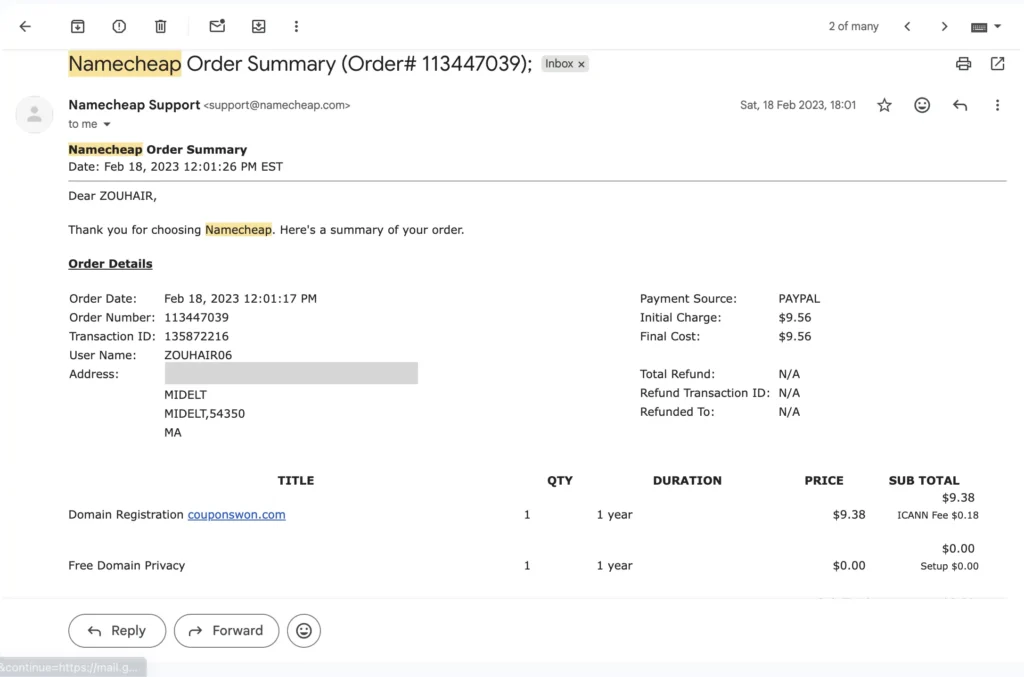Image resolution: width=1024 pixels, height=677 pixels.
Task: Remove the Inbox label
Action: (x=581, y=64)
